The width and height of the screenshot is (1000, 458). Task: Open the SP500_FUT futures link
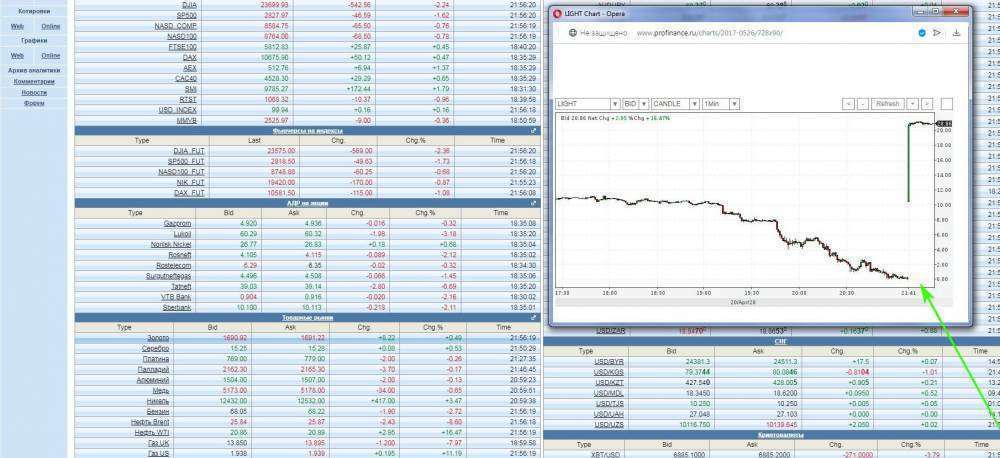coord(186,161)
